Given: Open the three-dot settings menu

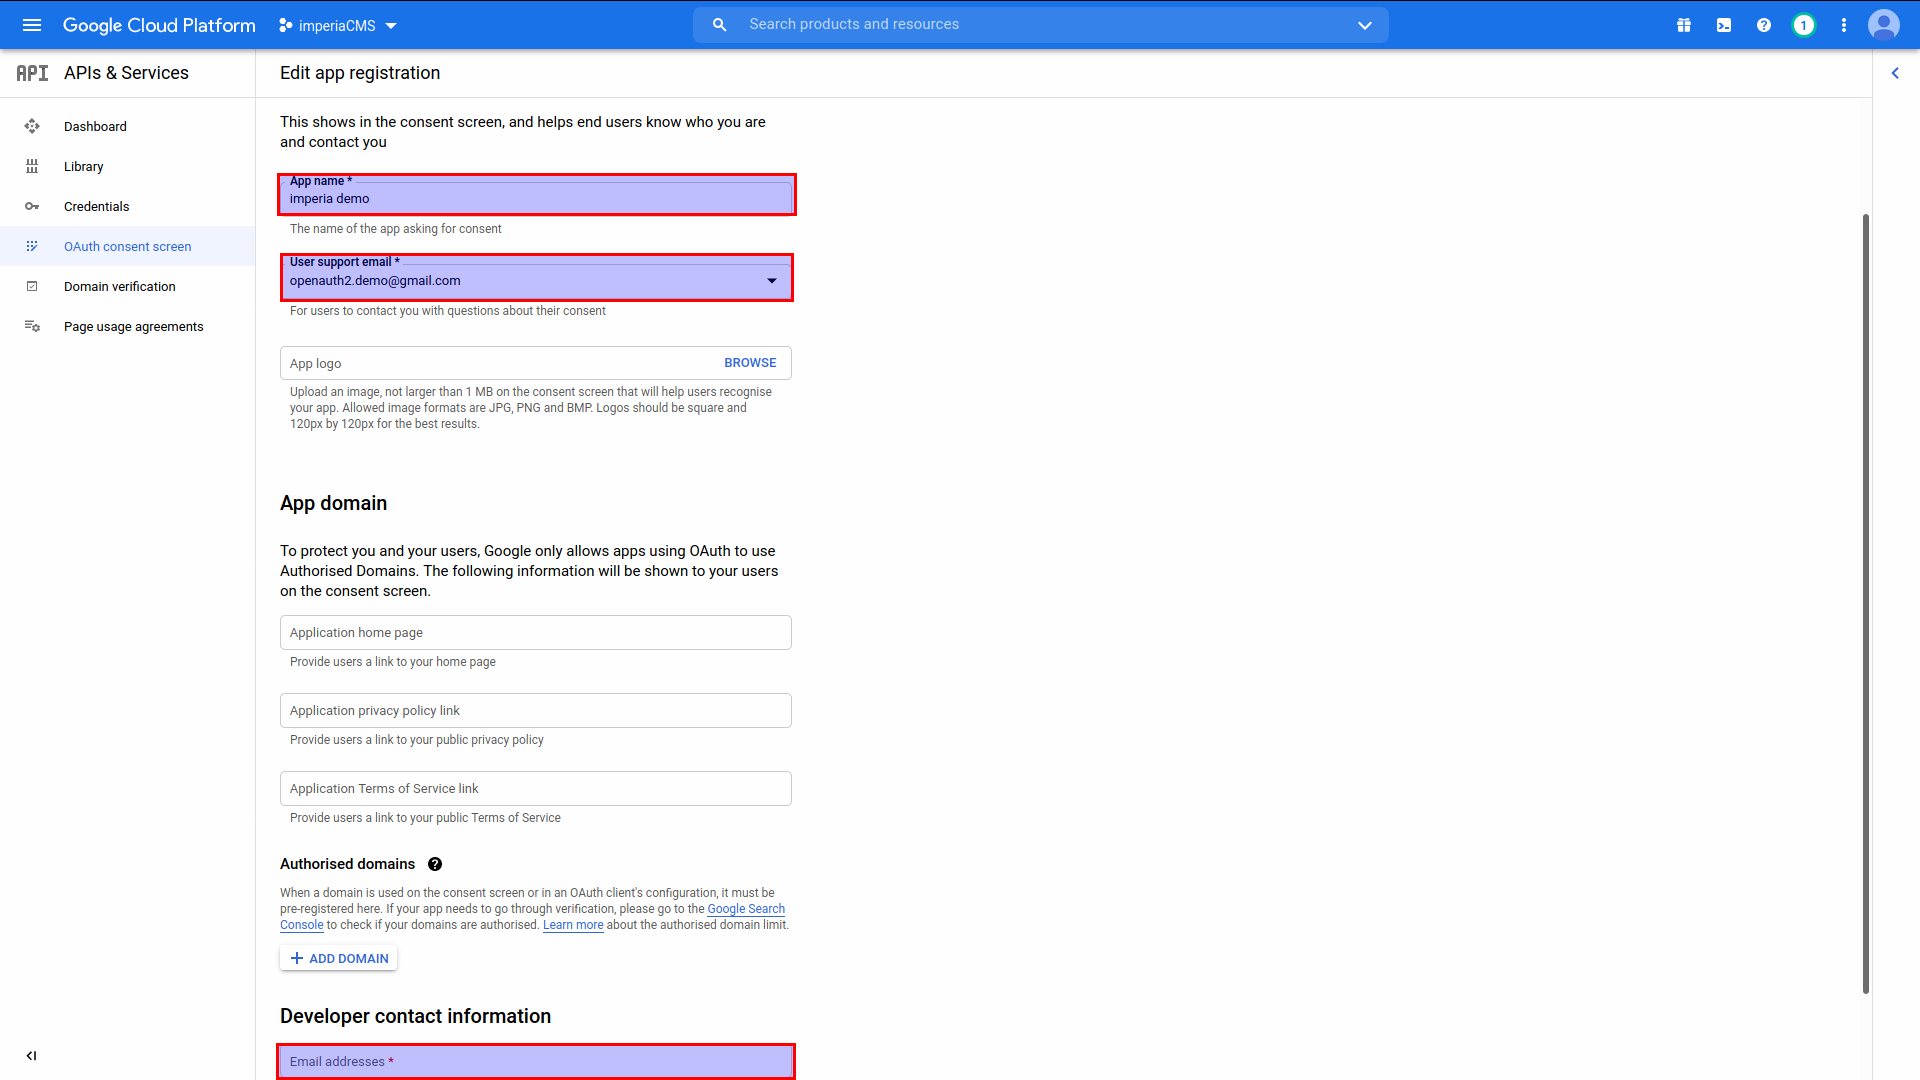Looking at the screenshot, I should [1844, 25].
